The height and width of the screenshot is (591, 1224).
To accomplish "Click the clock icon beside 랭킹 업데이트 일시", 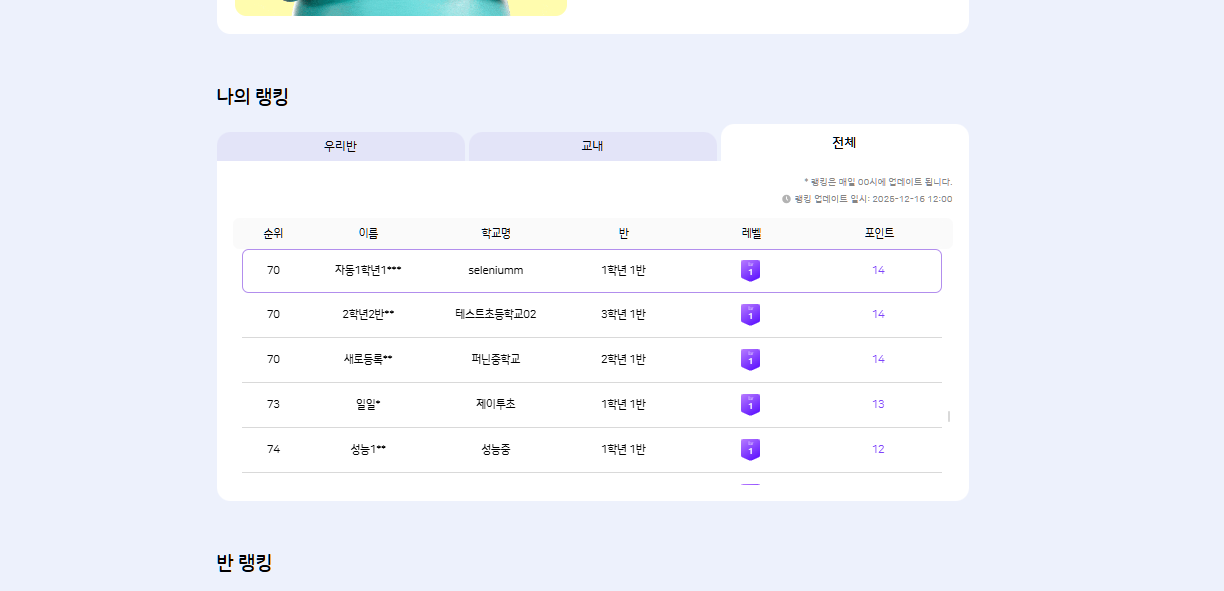I will [x=786, y=199].
